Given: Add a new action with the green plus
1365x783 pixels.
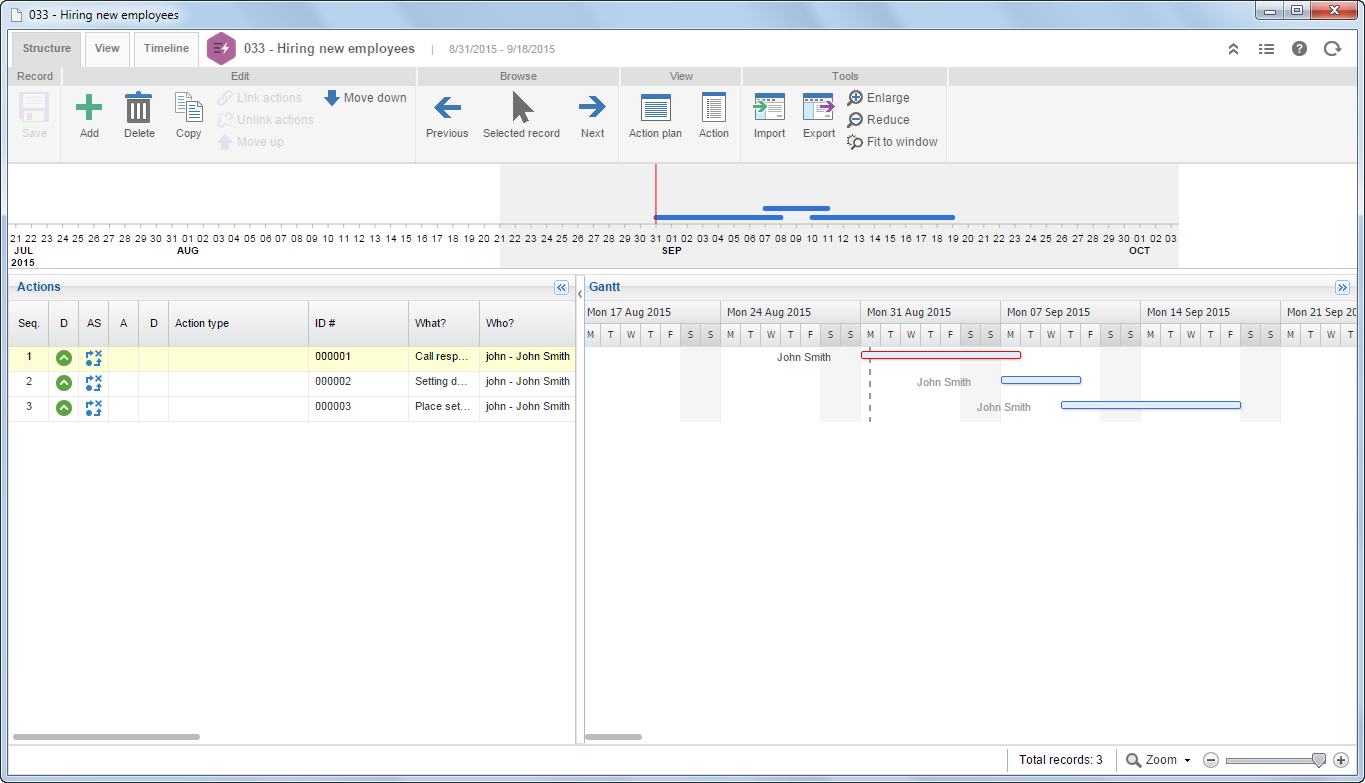Looking at the screenshot, I should pos(89,115).
